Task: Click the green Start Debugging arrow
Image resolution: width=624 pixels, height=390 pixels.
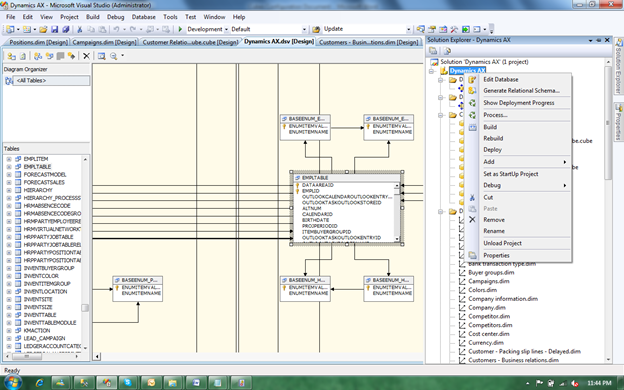Action: pyautogui.click(x=180, y=29)
